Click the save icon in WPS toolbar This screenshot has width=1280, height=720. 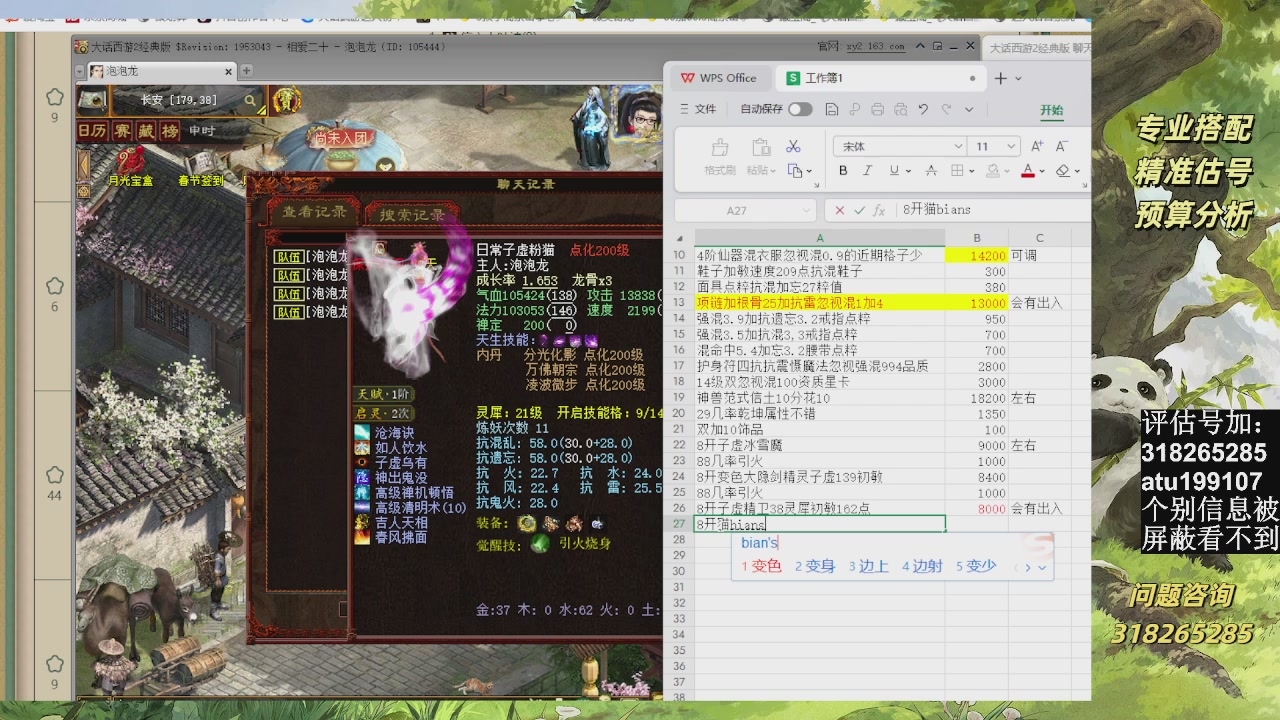pyautogui.click(x=830, y=109)
